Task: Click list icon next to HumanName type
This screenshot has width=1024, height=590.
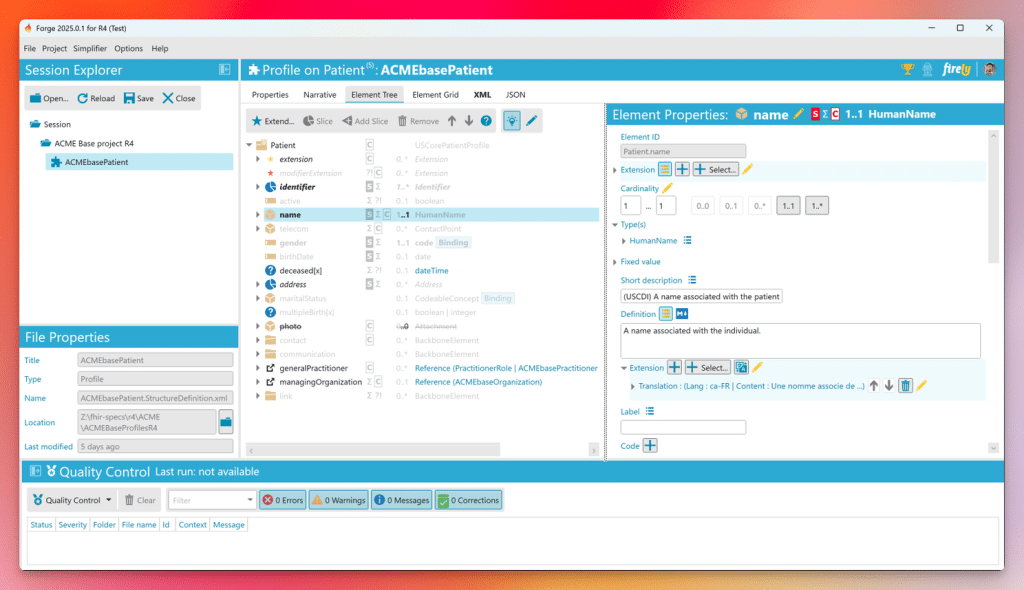Action: click(688, 240)
